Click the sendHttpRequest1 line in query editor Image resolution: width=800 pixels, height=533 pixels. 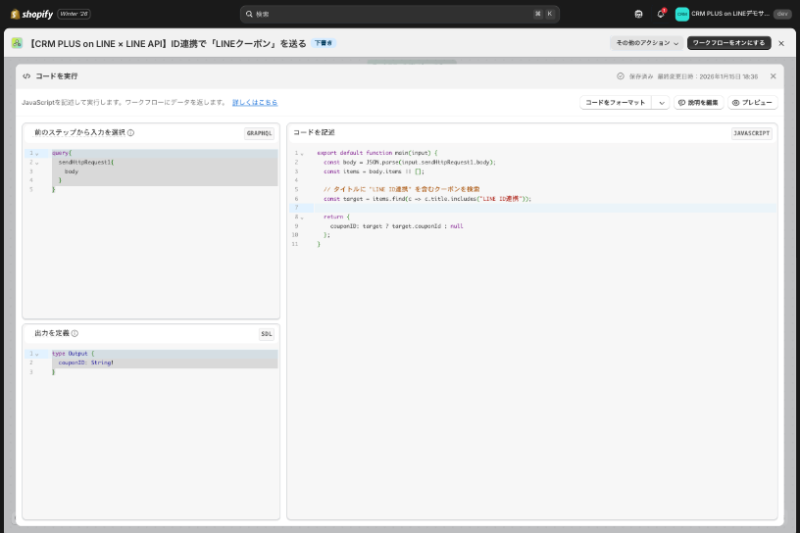pyautogui.click(x=86, y=162)
